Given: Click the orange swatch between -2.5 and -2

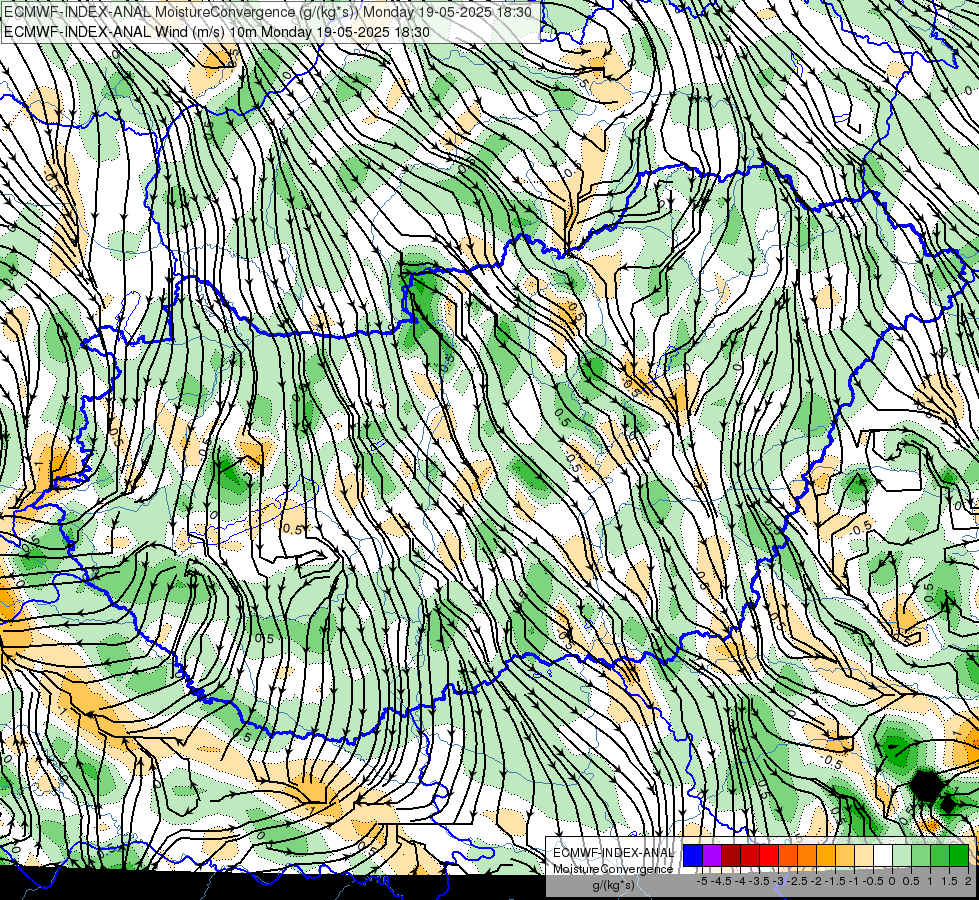Looking at the screenshot, I should [x=807, y=856].
